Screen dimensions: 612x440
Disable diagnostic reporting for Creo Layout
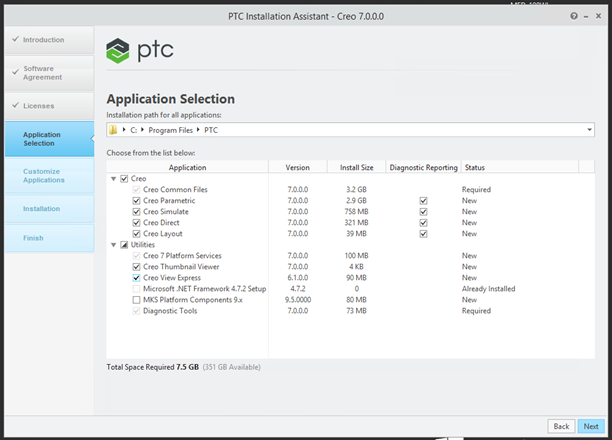[423, 234]
